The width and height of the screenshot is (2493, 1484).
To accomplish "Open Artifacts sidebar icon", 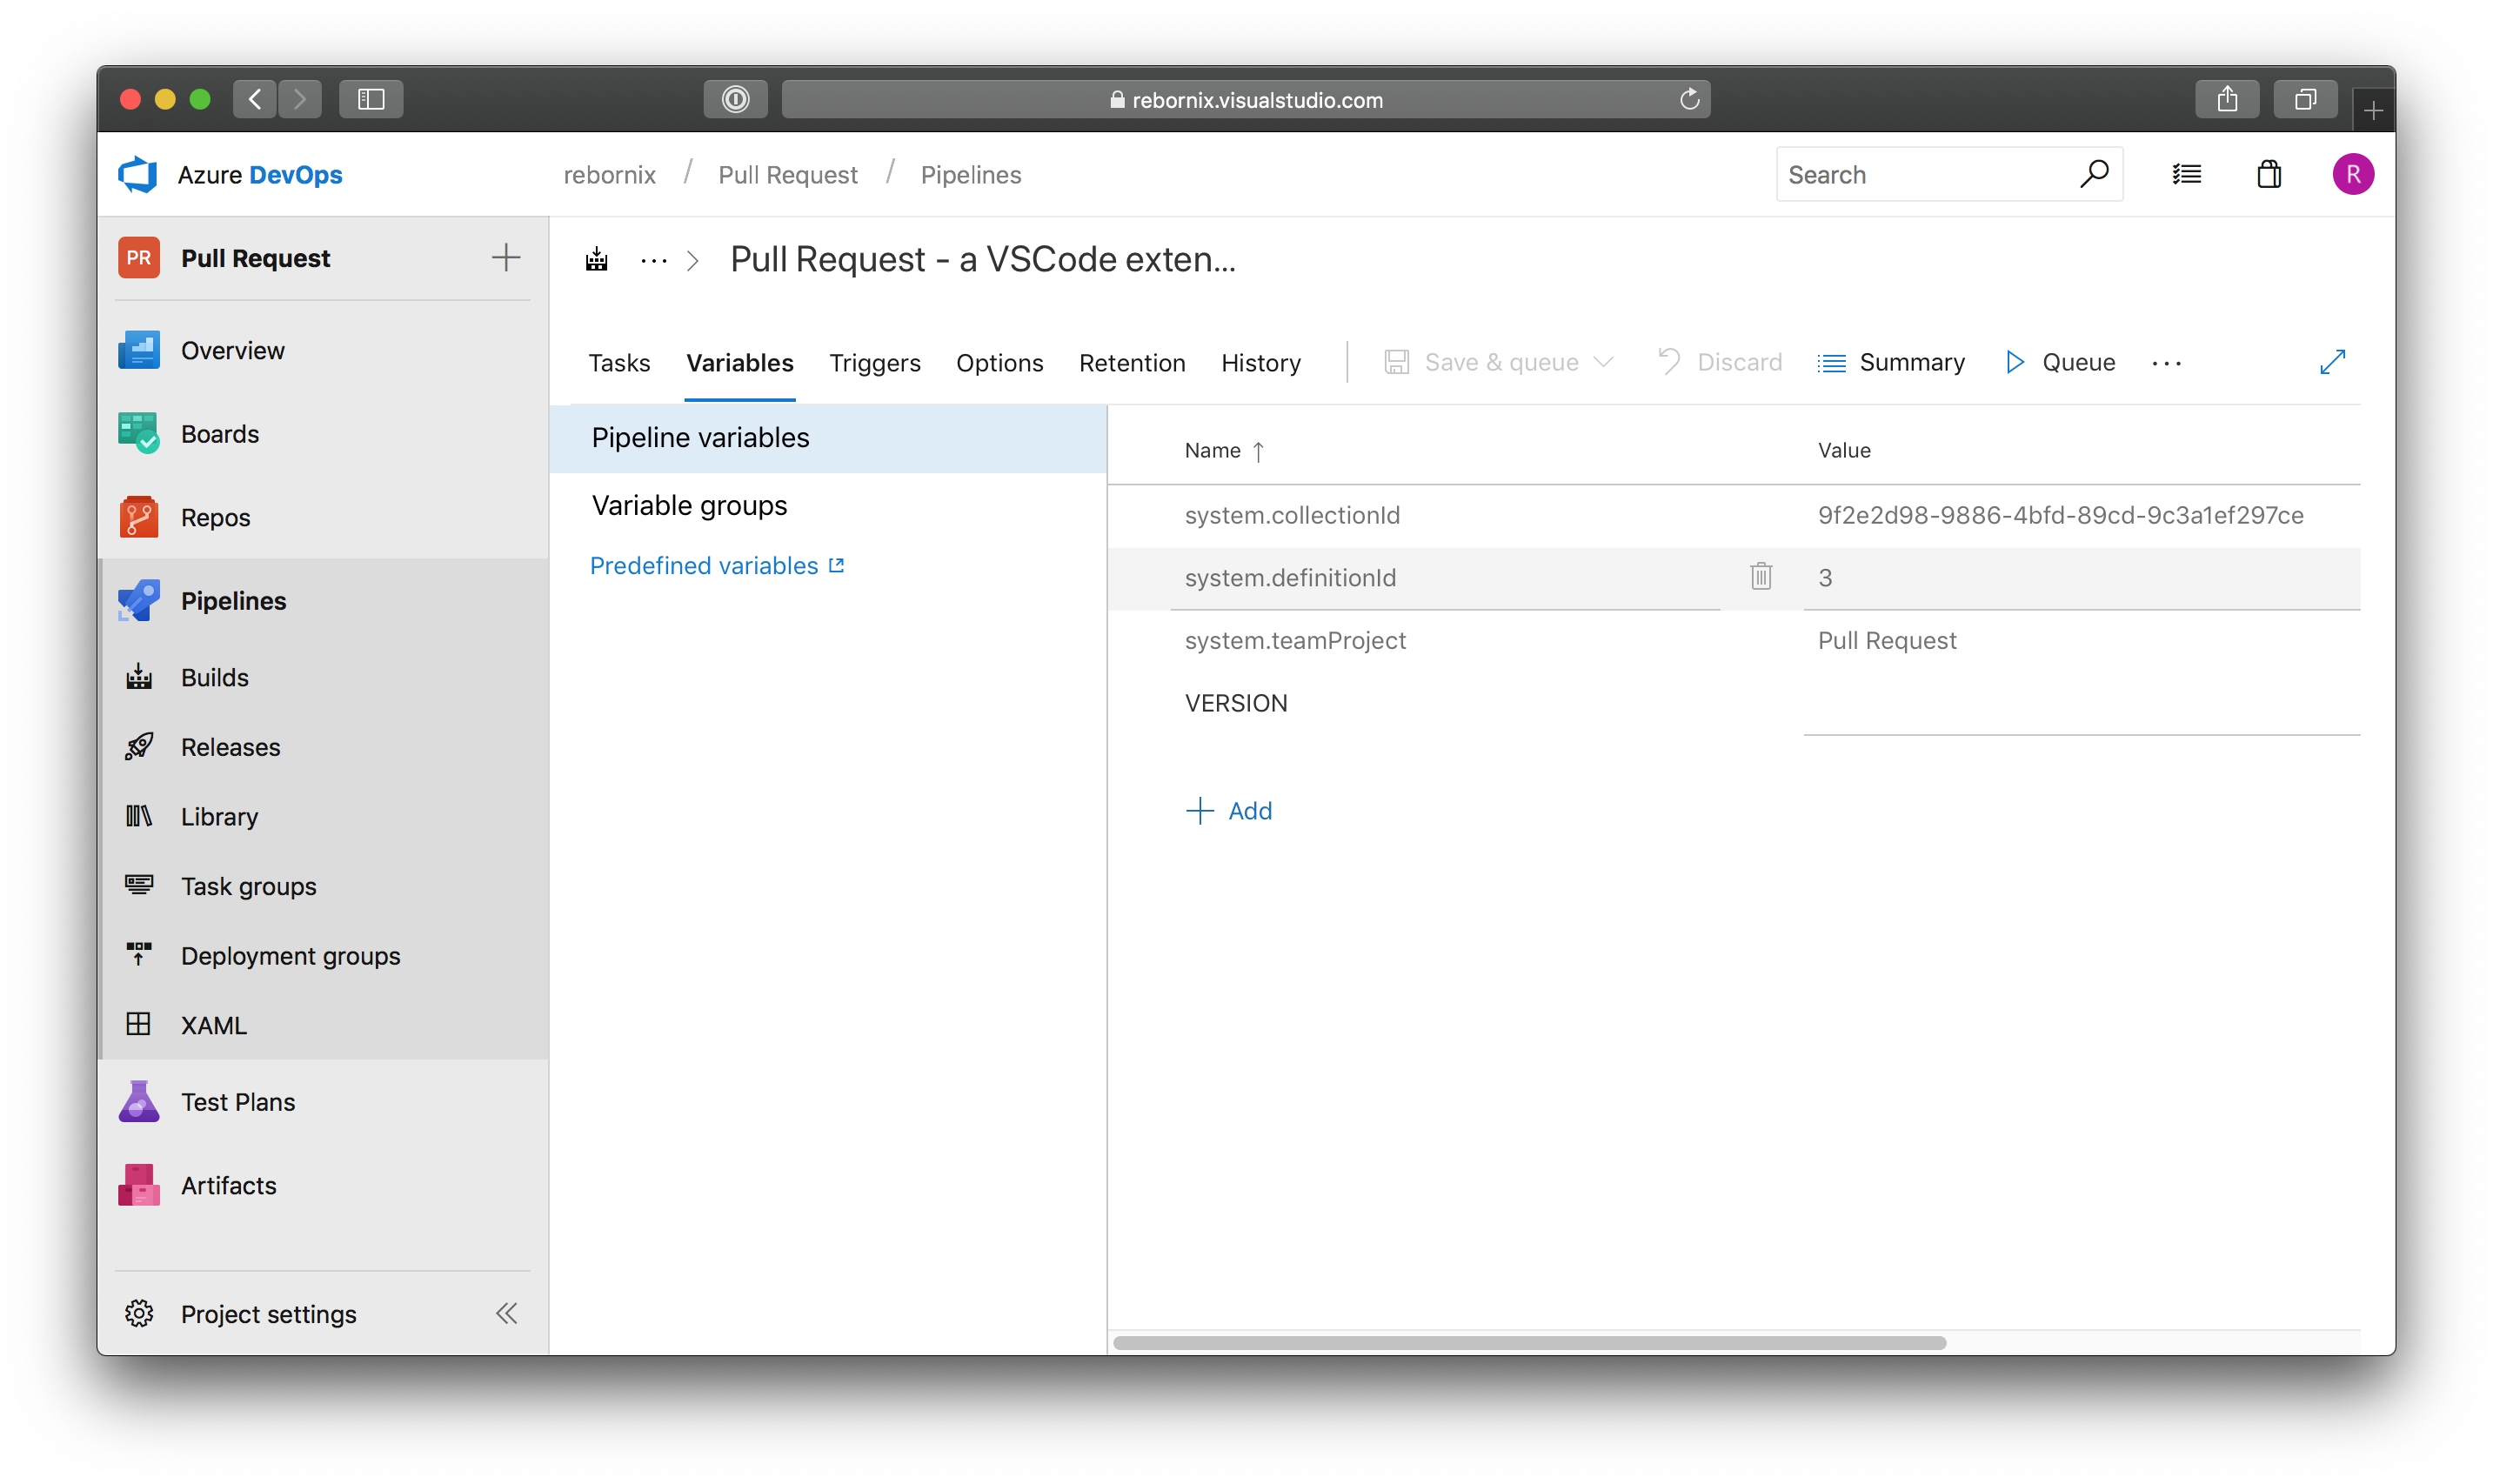I will click(x=138, y=1185).
